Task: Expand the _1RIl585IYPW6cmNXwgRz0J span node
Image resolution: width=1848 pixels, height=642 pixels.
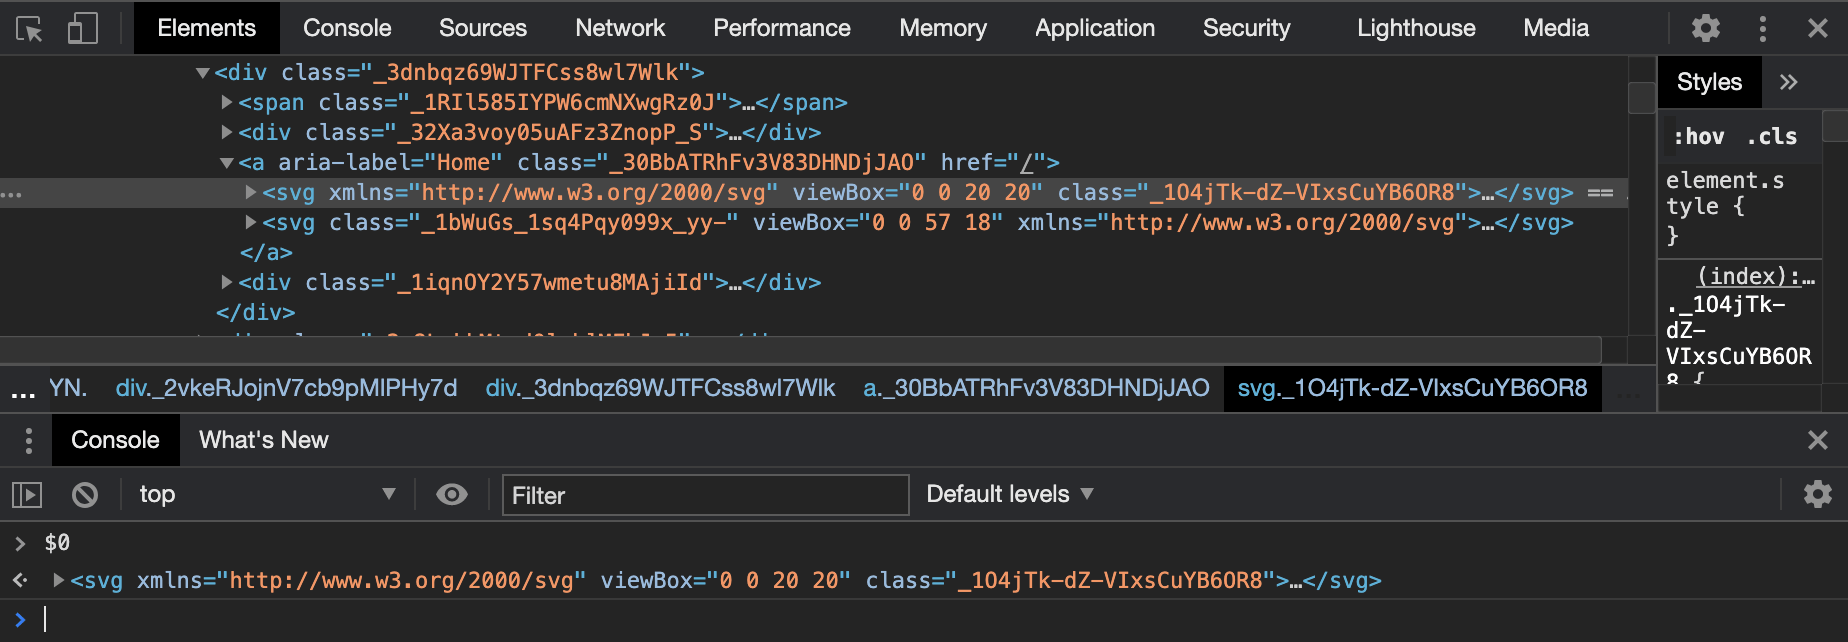Action: click(x=227, y=102)
